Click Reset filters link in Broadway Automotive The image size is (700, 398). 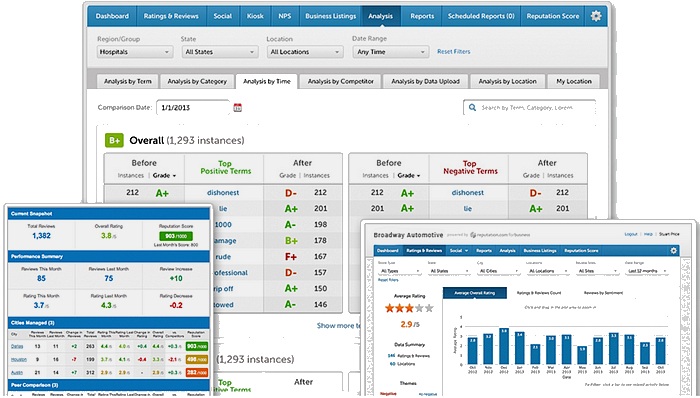pos(388,280)
